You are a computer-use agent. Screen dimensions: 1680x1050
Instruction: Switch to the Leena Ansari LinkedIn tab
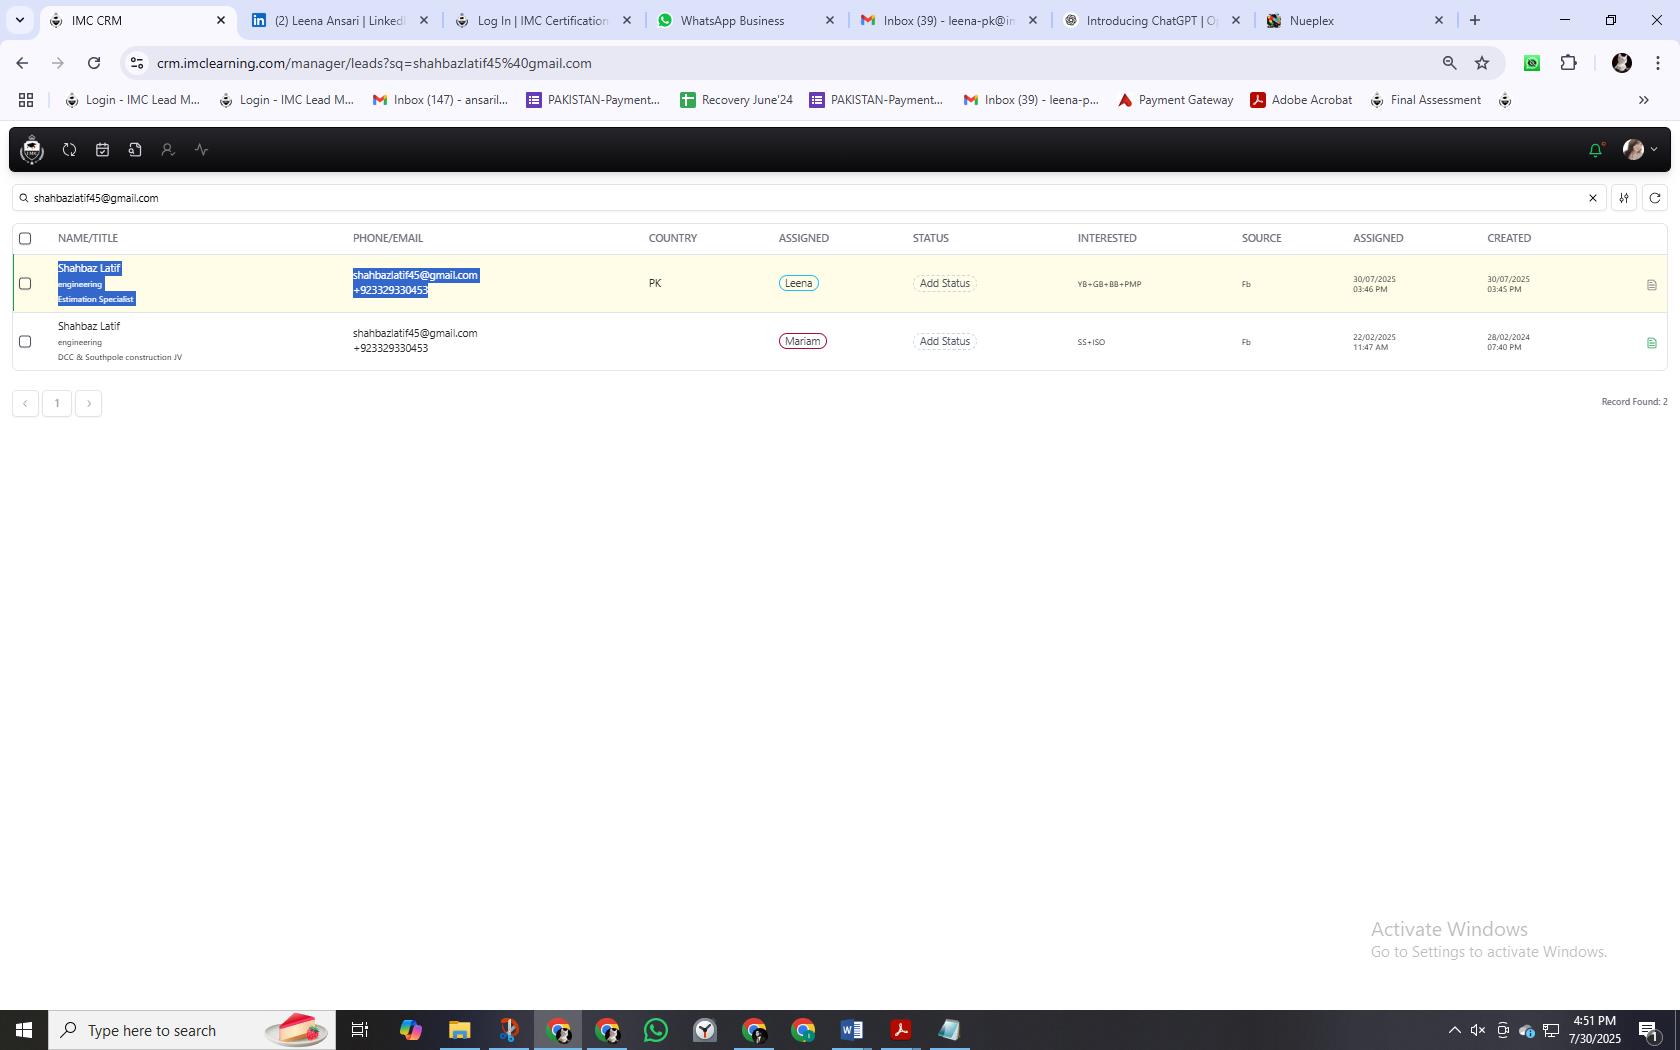(340, 20)
